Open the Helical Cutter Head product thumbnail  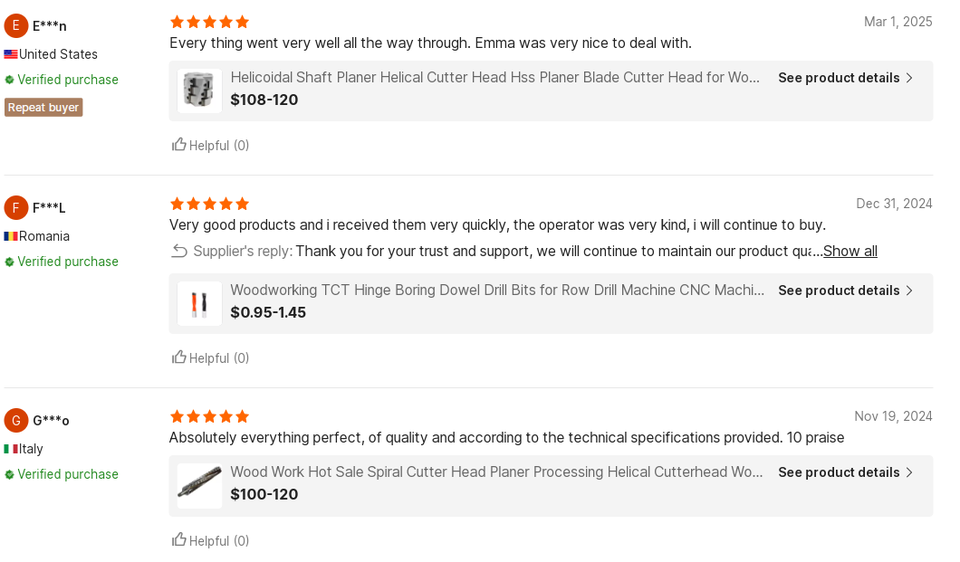click(200, 91)
